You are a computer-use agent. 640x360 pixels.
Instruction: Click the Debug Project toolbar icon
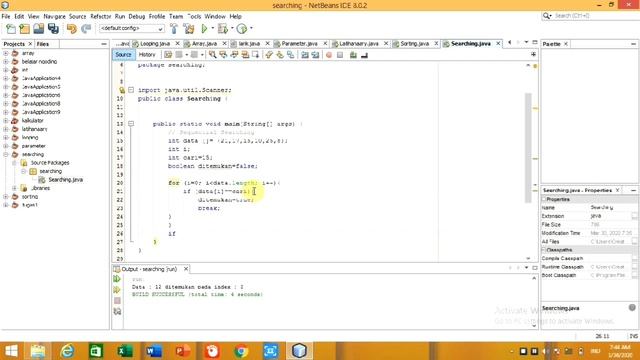[223, 29]
